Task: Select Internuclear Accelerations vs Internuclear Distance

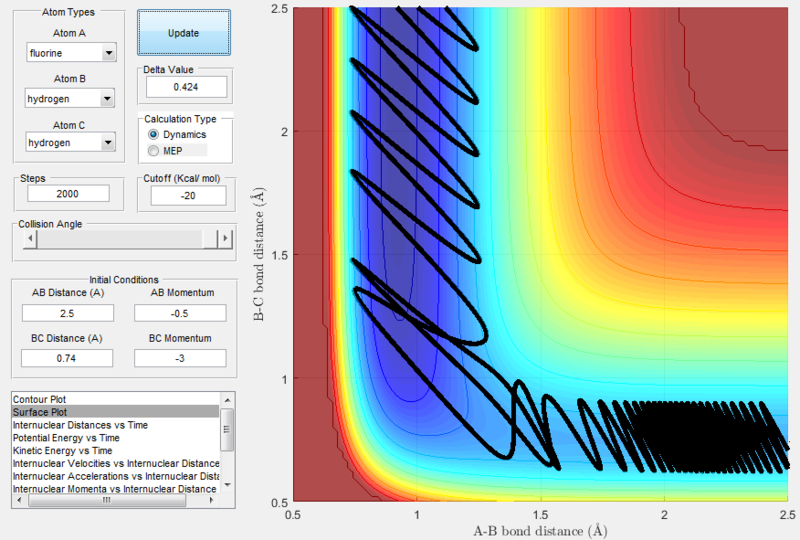Action: pos(116,476)
